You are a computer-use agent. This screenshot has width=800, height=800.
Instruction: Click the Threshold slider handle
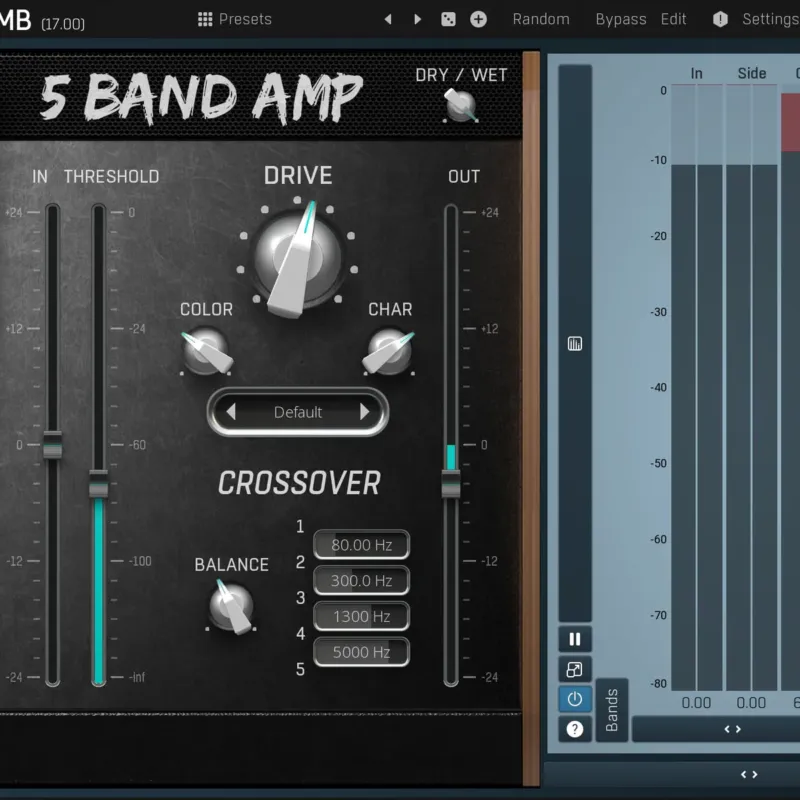pos(98,483)
